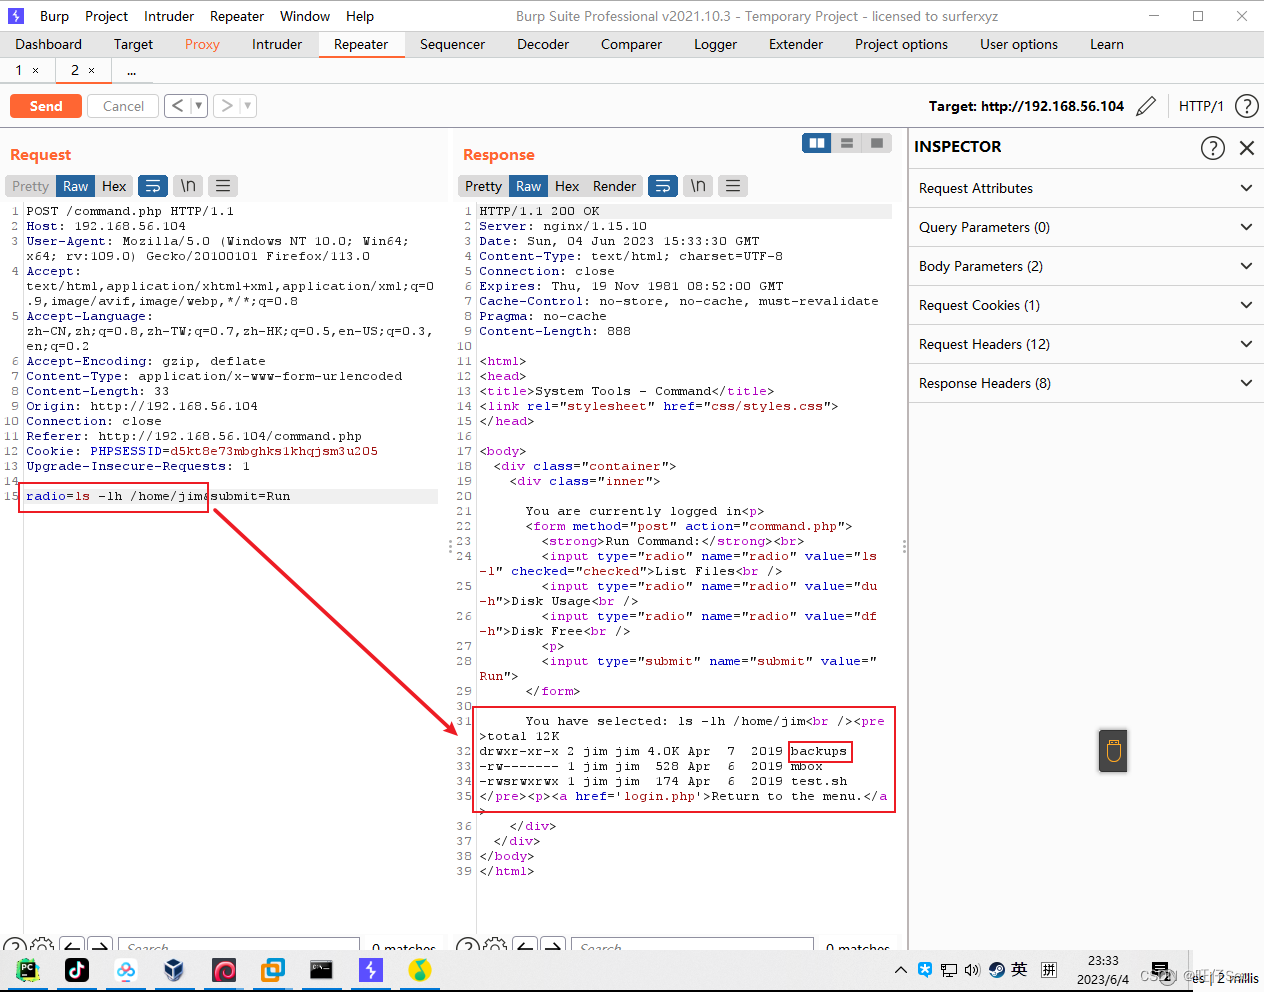Go back in request history
The width and height of the screenshot is (1264, 992).
[x=177, y=105]
